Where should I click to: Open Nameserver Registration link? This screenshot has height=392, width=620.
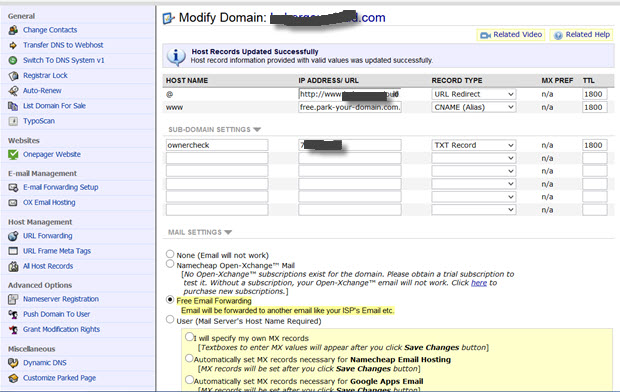pos(61,299)
